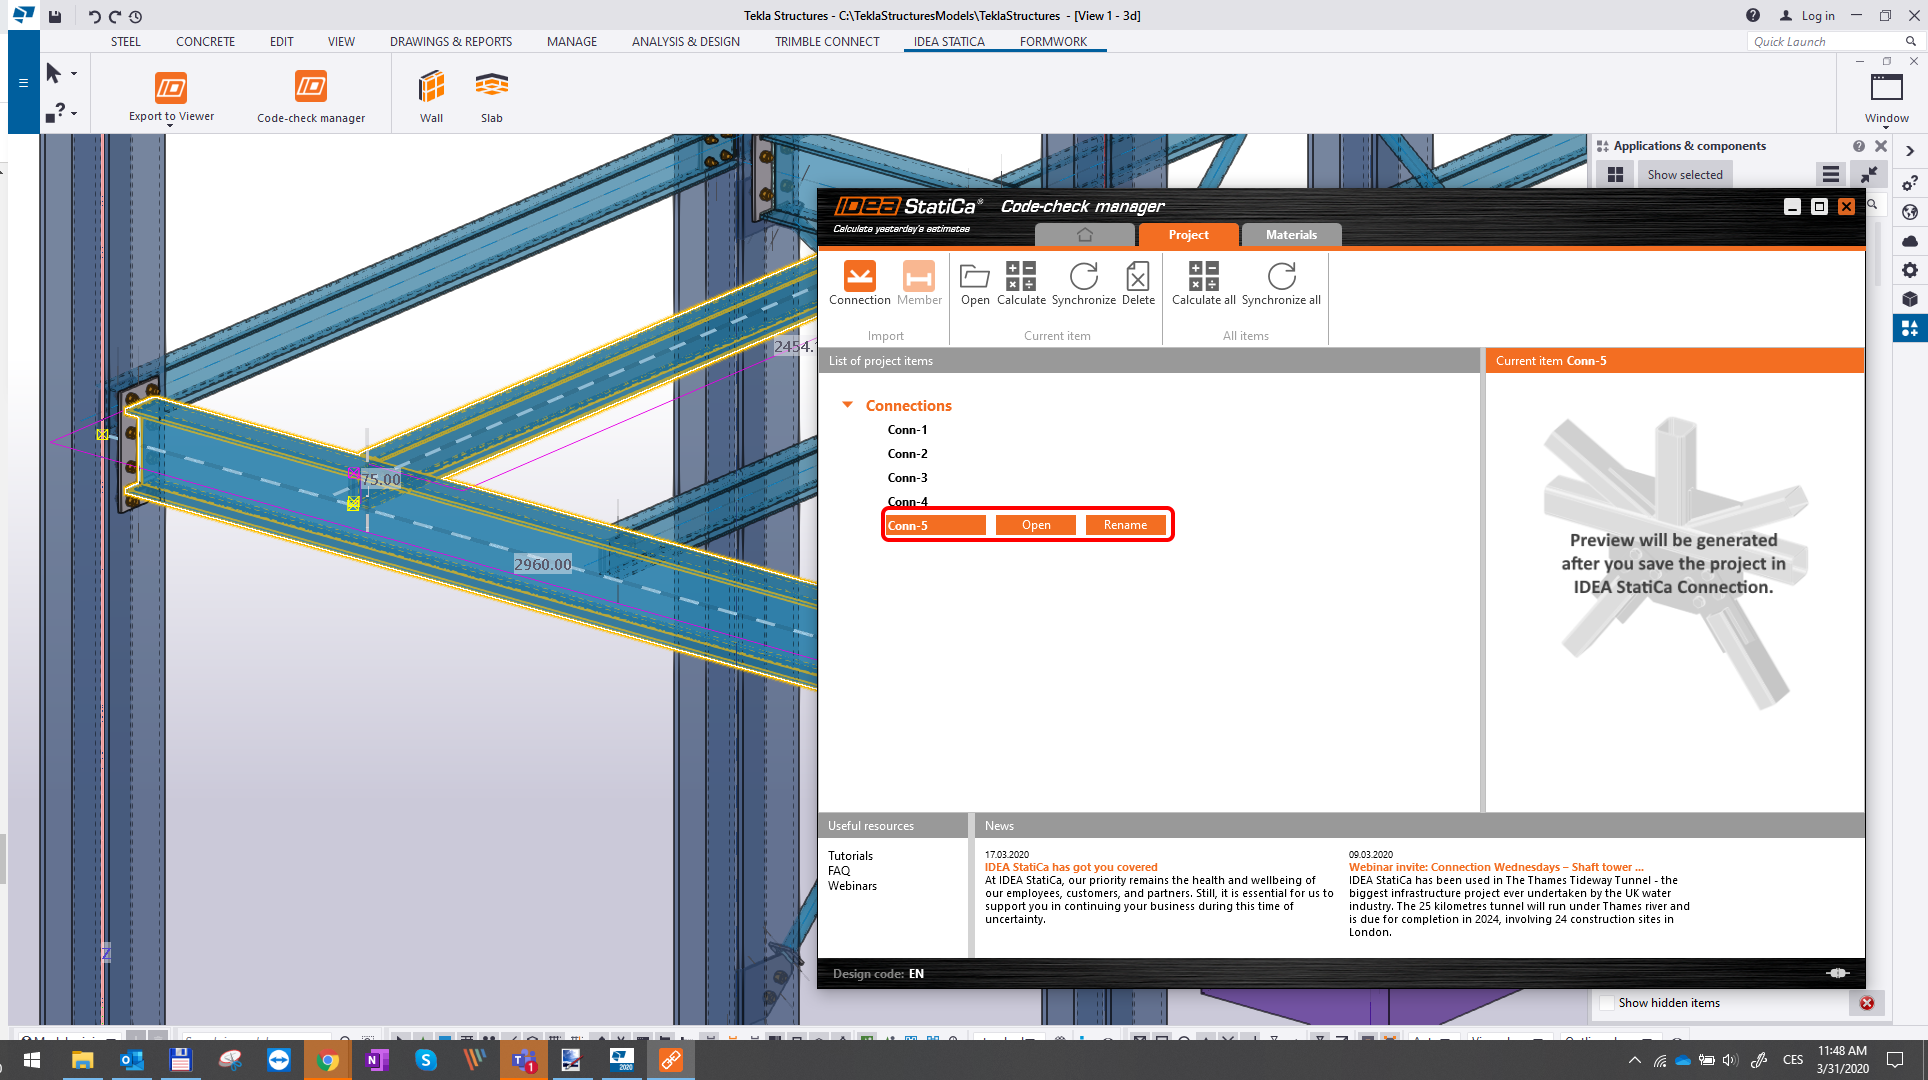Screen dimensions: 1928x1080
Task: Open the ANALYSIS & DESIGN ribbon tab
Action: tap(685, 42)
